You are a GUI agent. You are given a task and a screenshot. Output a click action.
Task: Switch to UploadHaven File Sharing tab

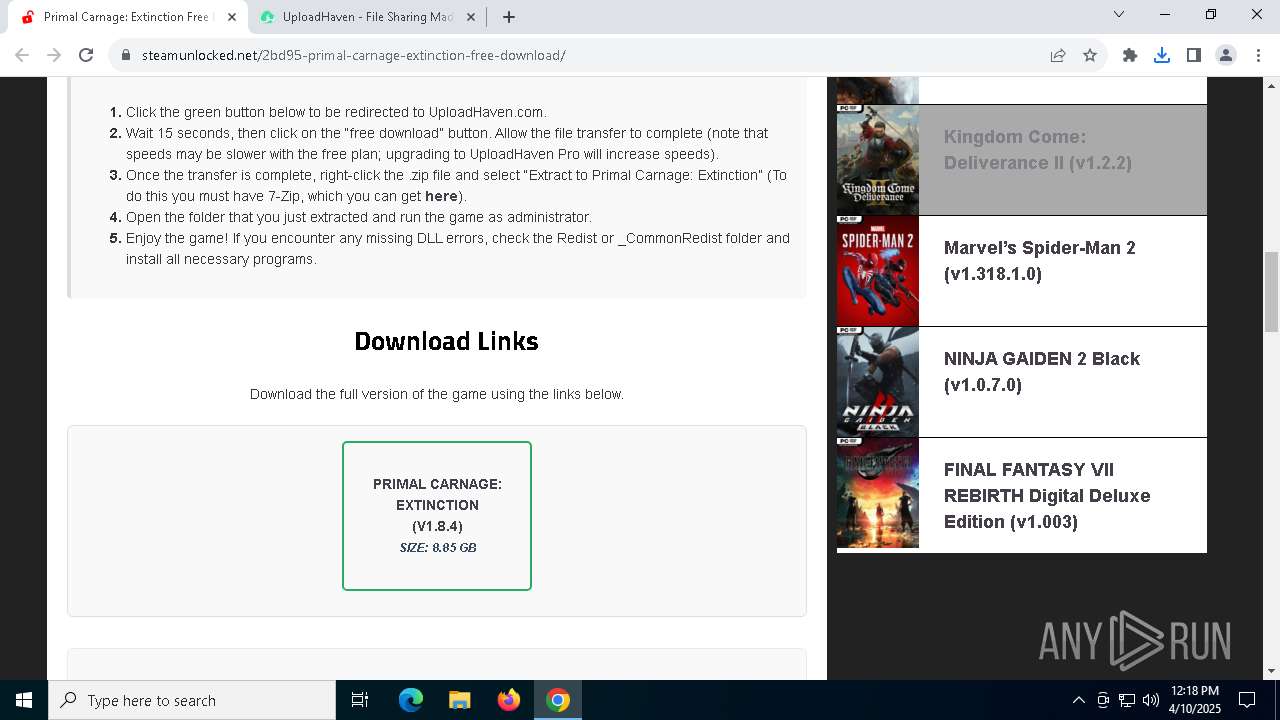pos(367,17)
